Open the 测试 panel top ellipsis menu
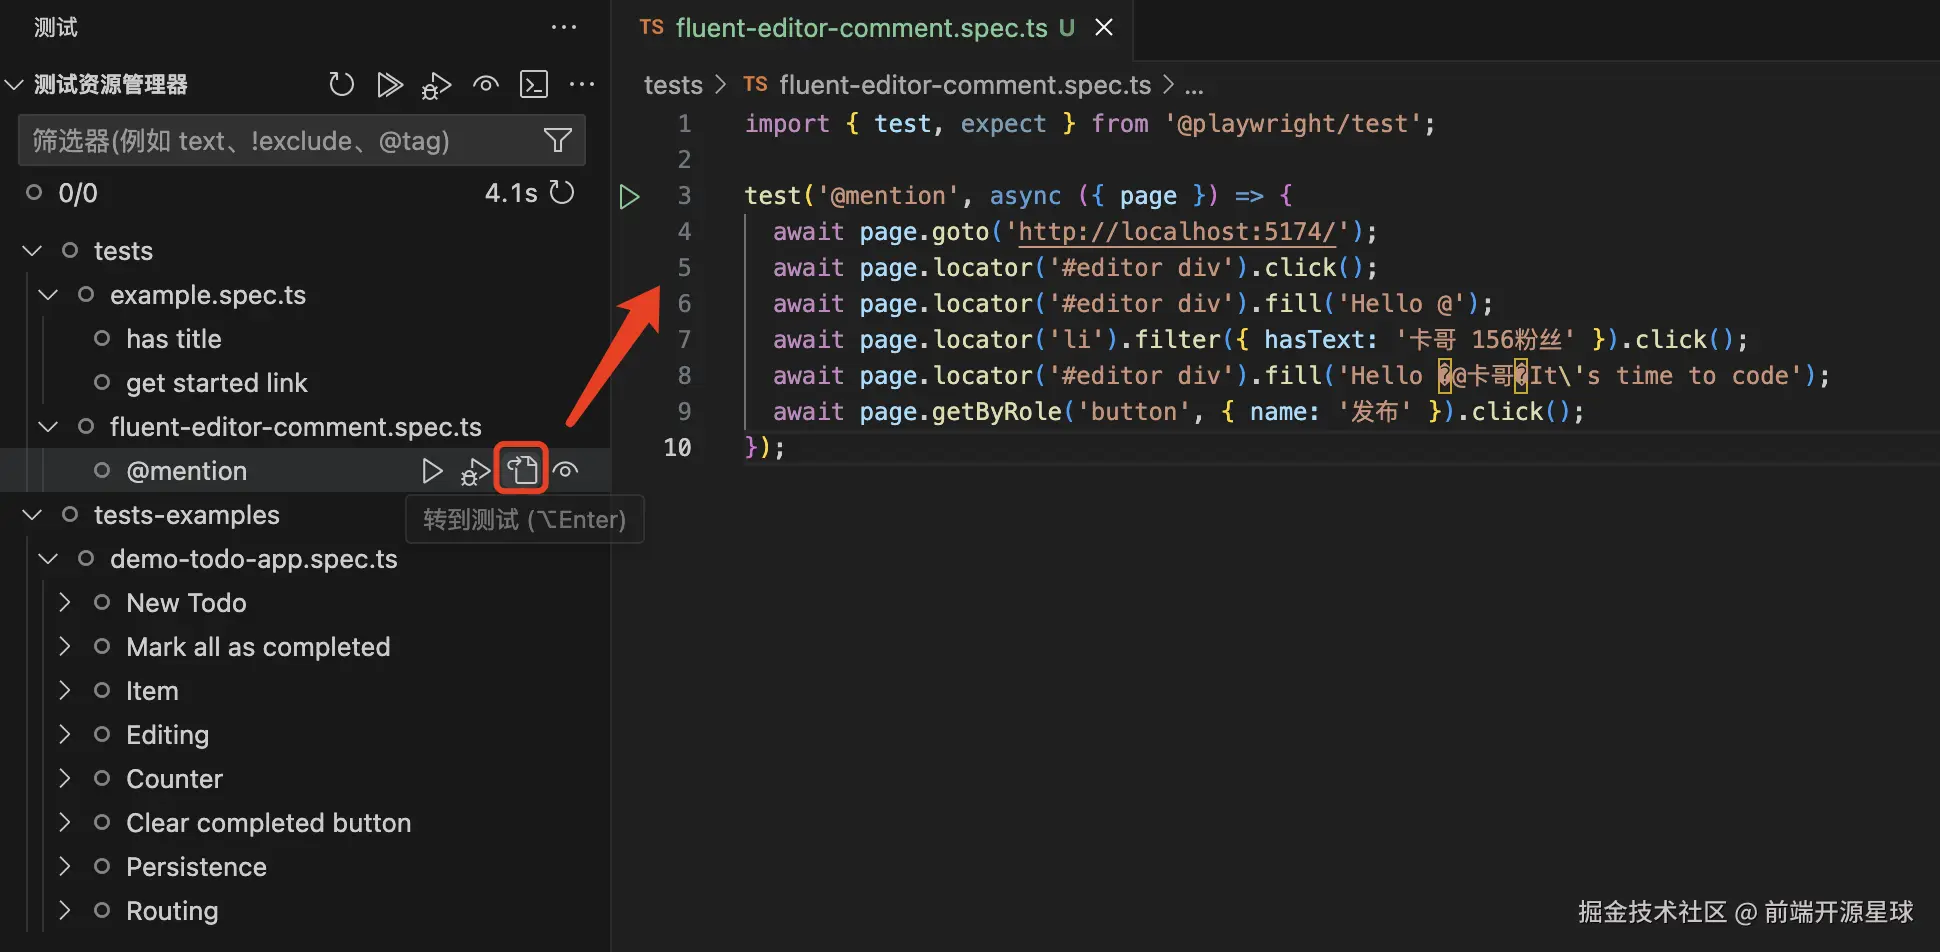The width and height of the screenshot is (1940, 952). click(564, 28)
